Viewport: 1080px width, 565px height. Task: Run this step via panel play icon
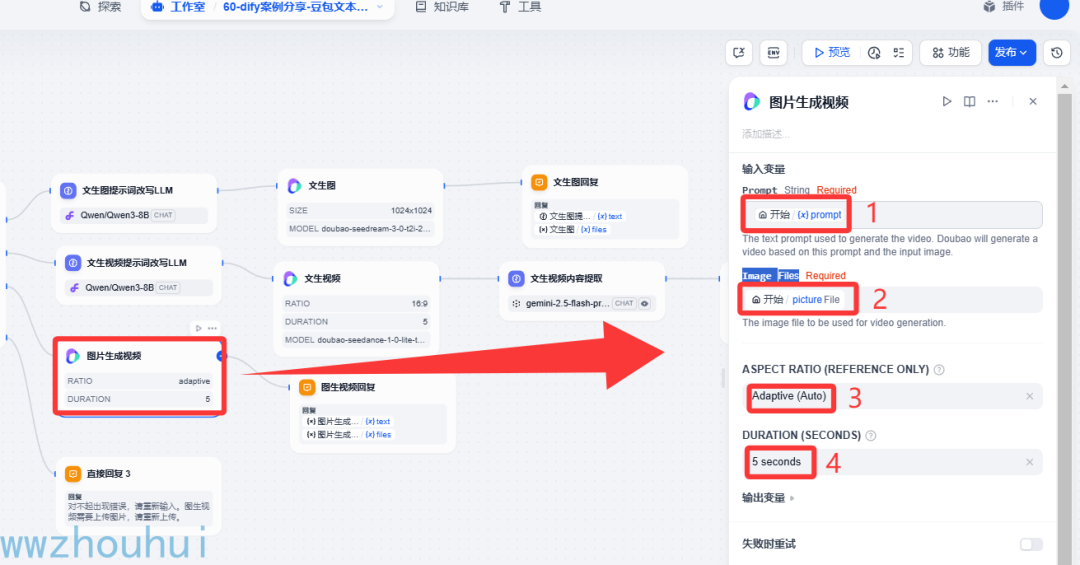pyautogui.click(x=946, y=101)
